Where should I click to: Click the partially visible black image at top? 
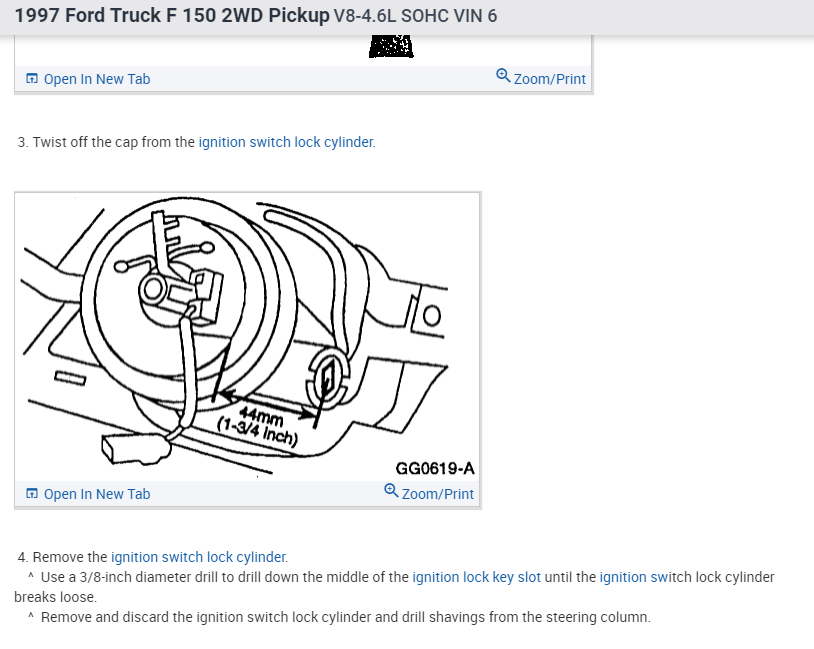tap(391, 46)
